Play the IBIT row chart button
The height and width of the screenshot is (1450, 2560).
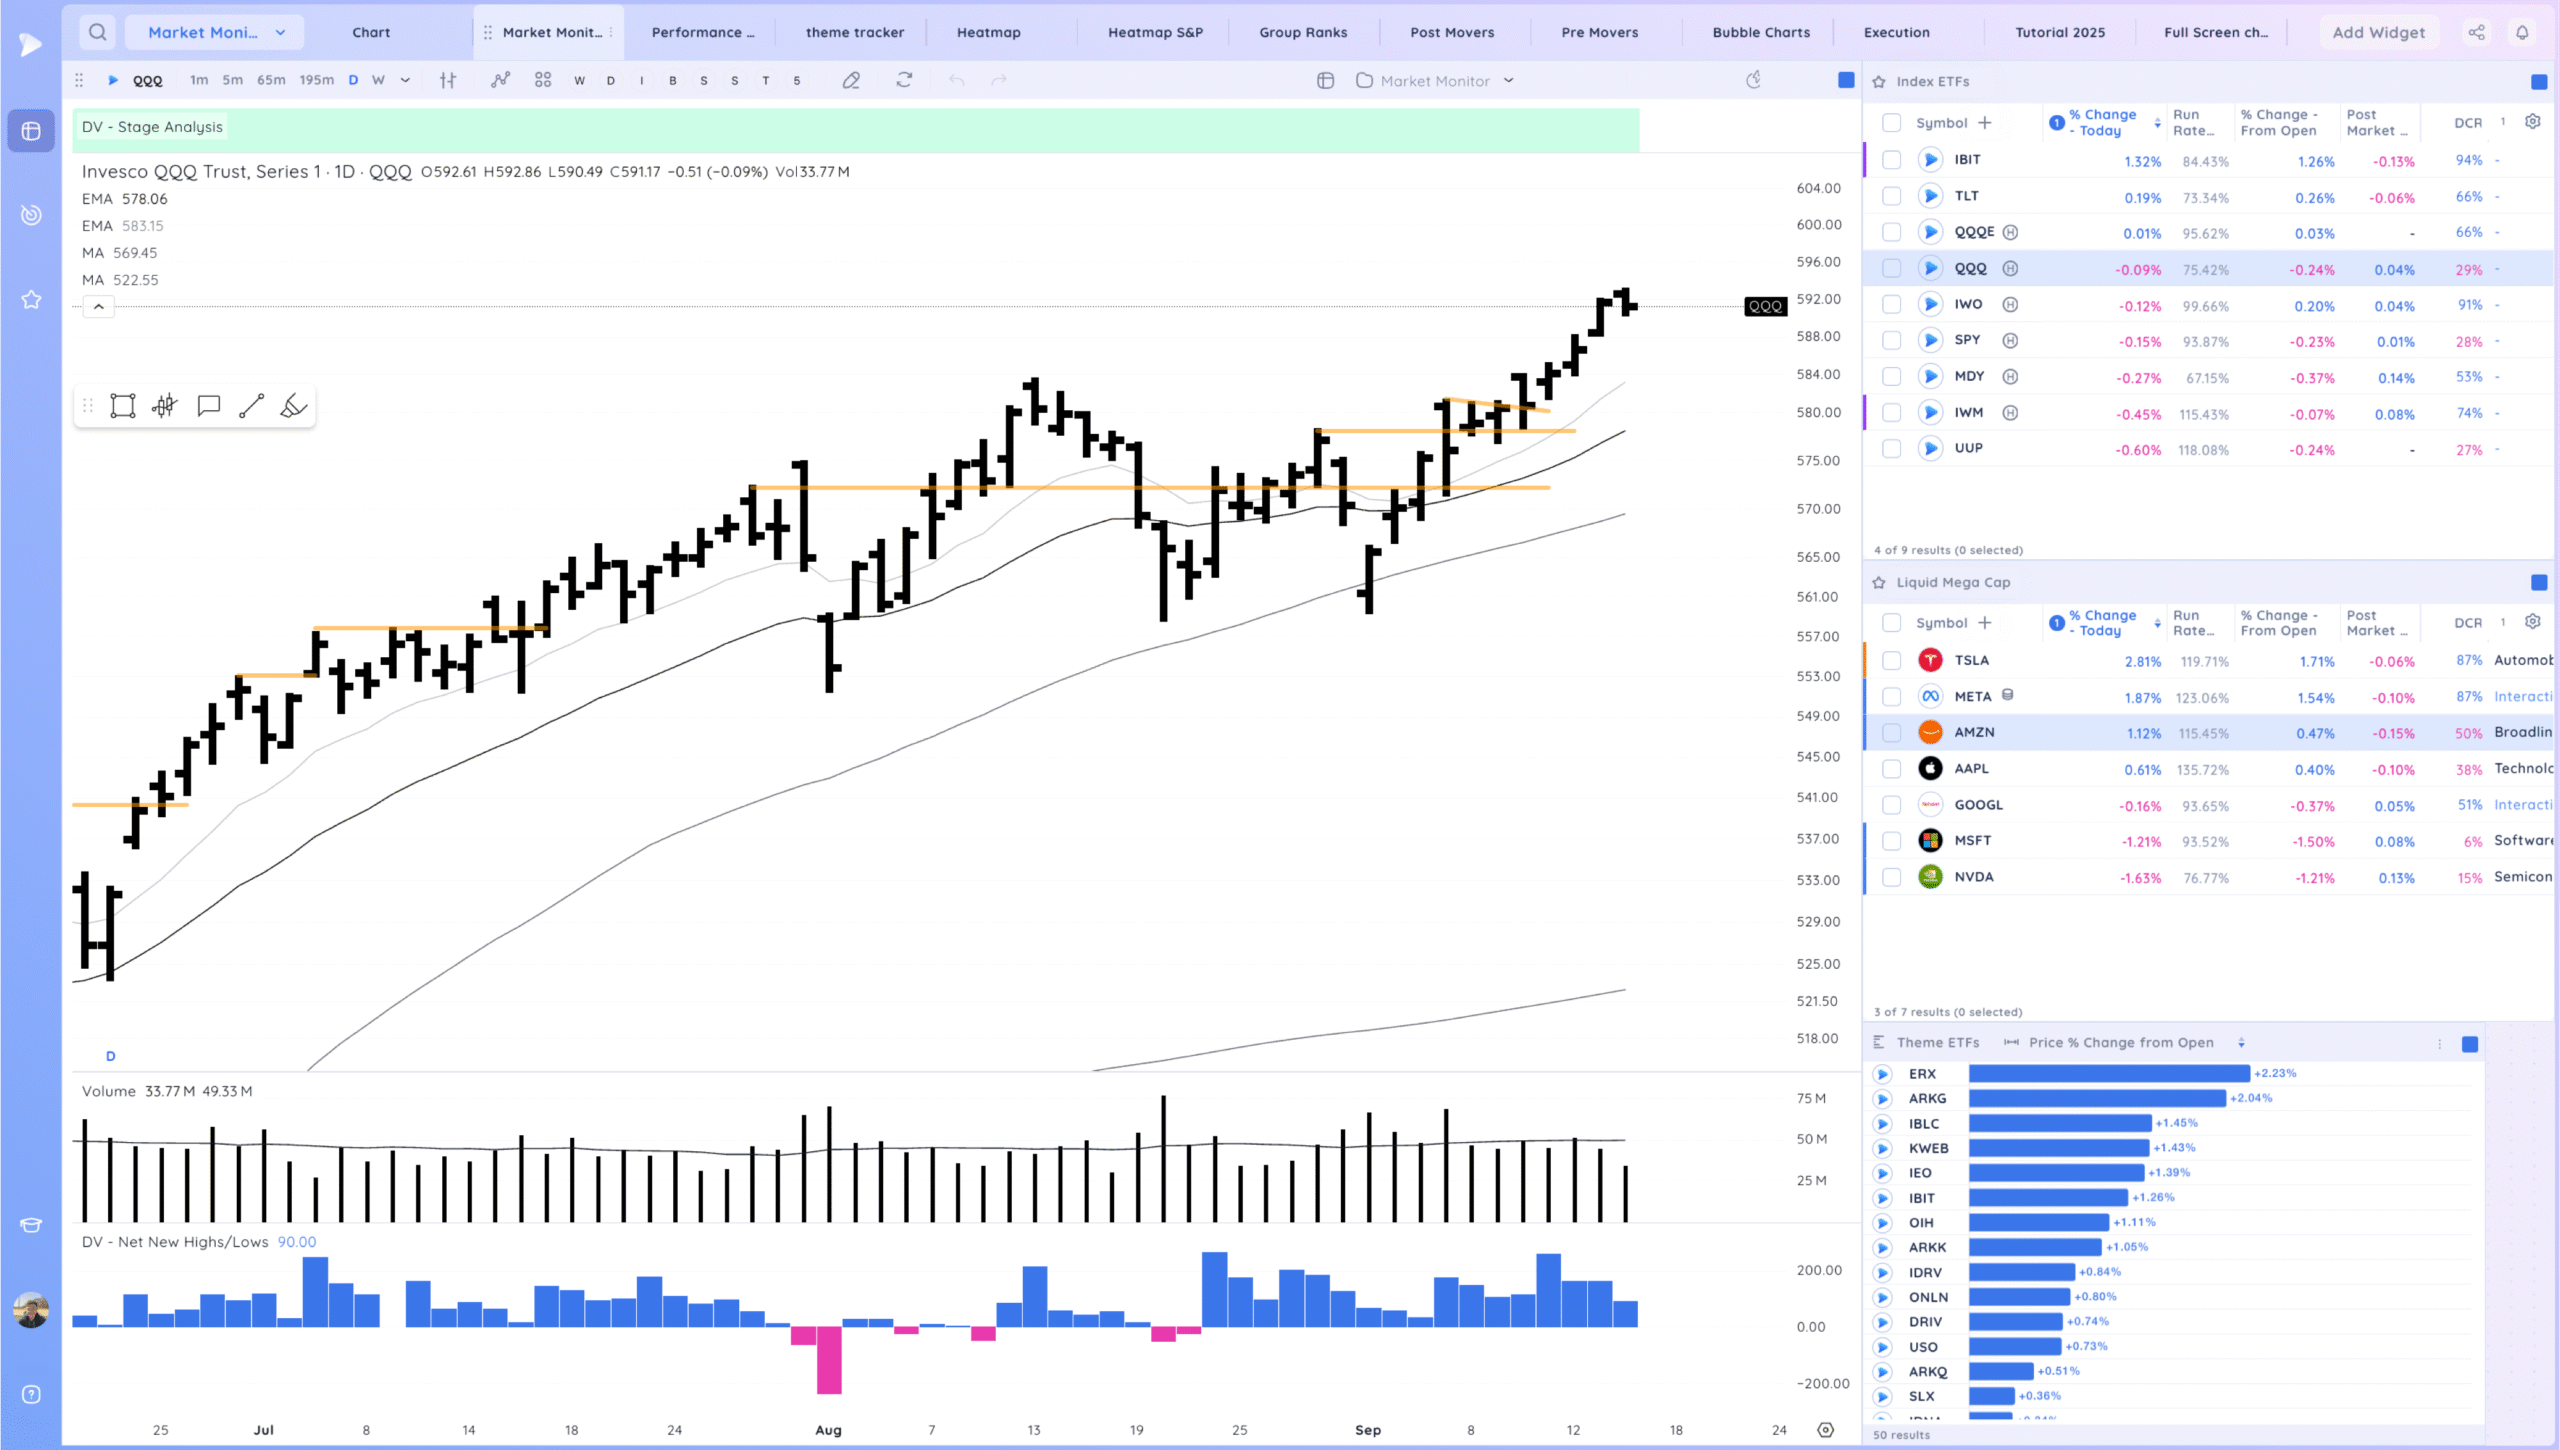(x=1930, y=160)
